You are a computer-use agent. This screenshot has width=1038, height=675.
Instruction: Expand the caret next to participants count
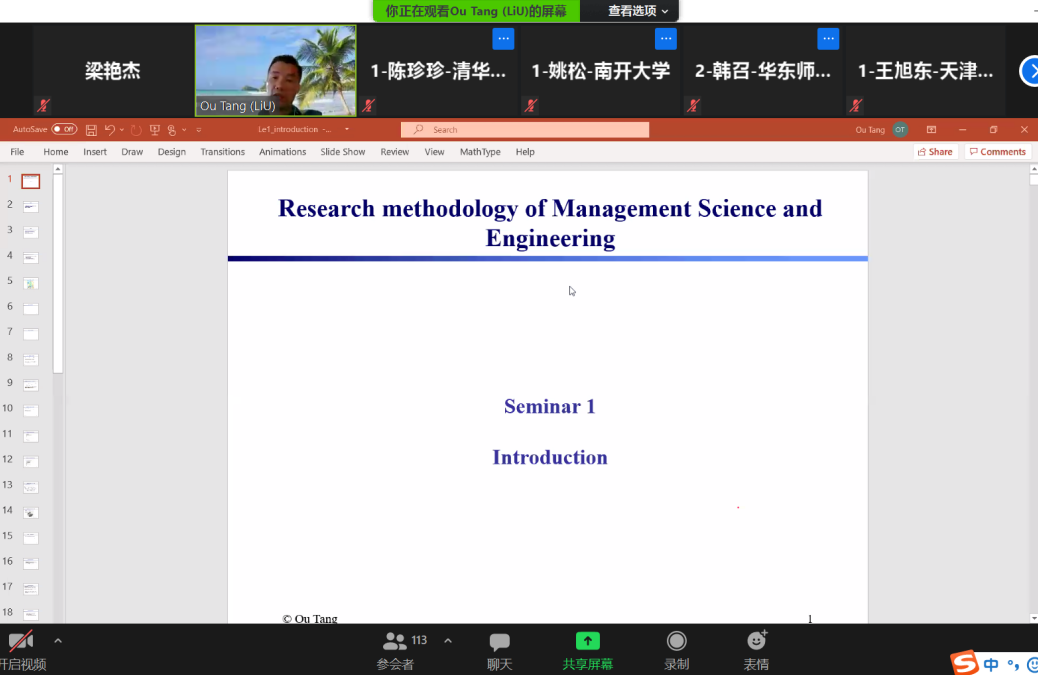click(x=447, y=641)
